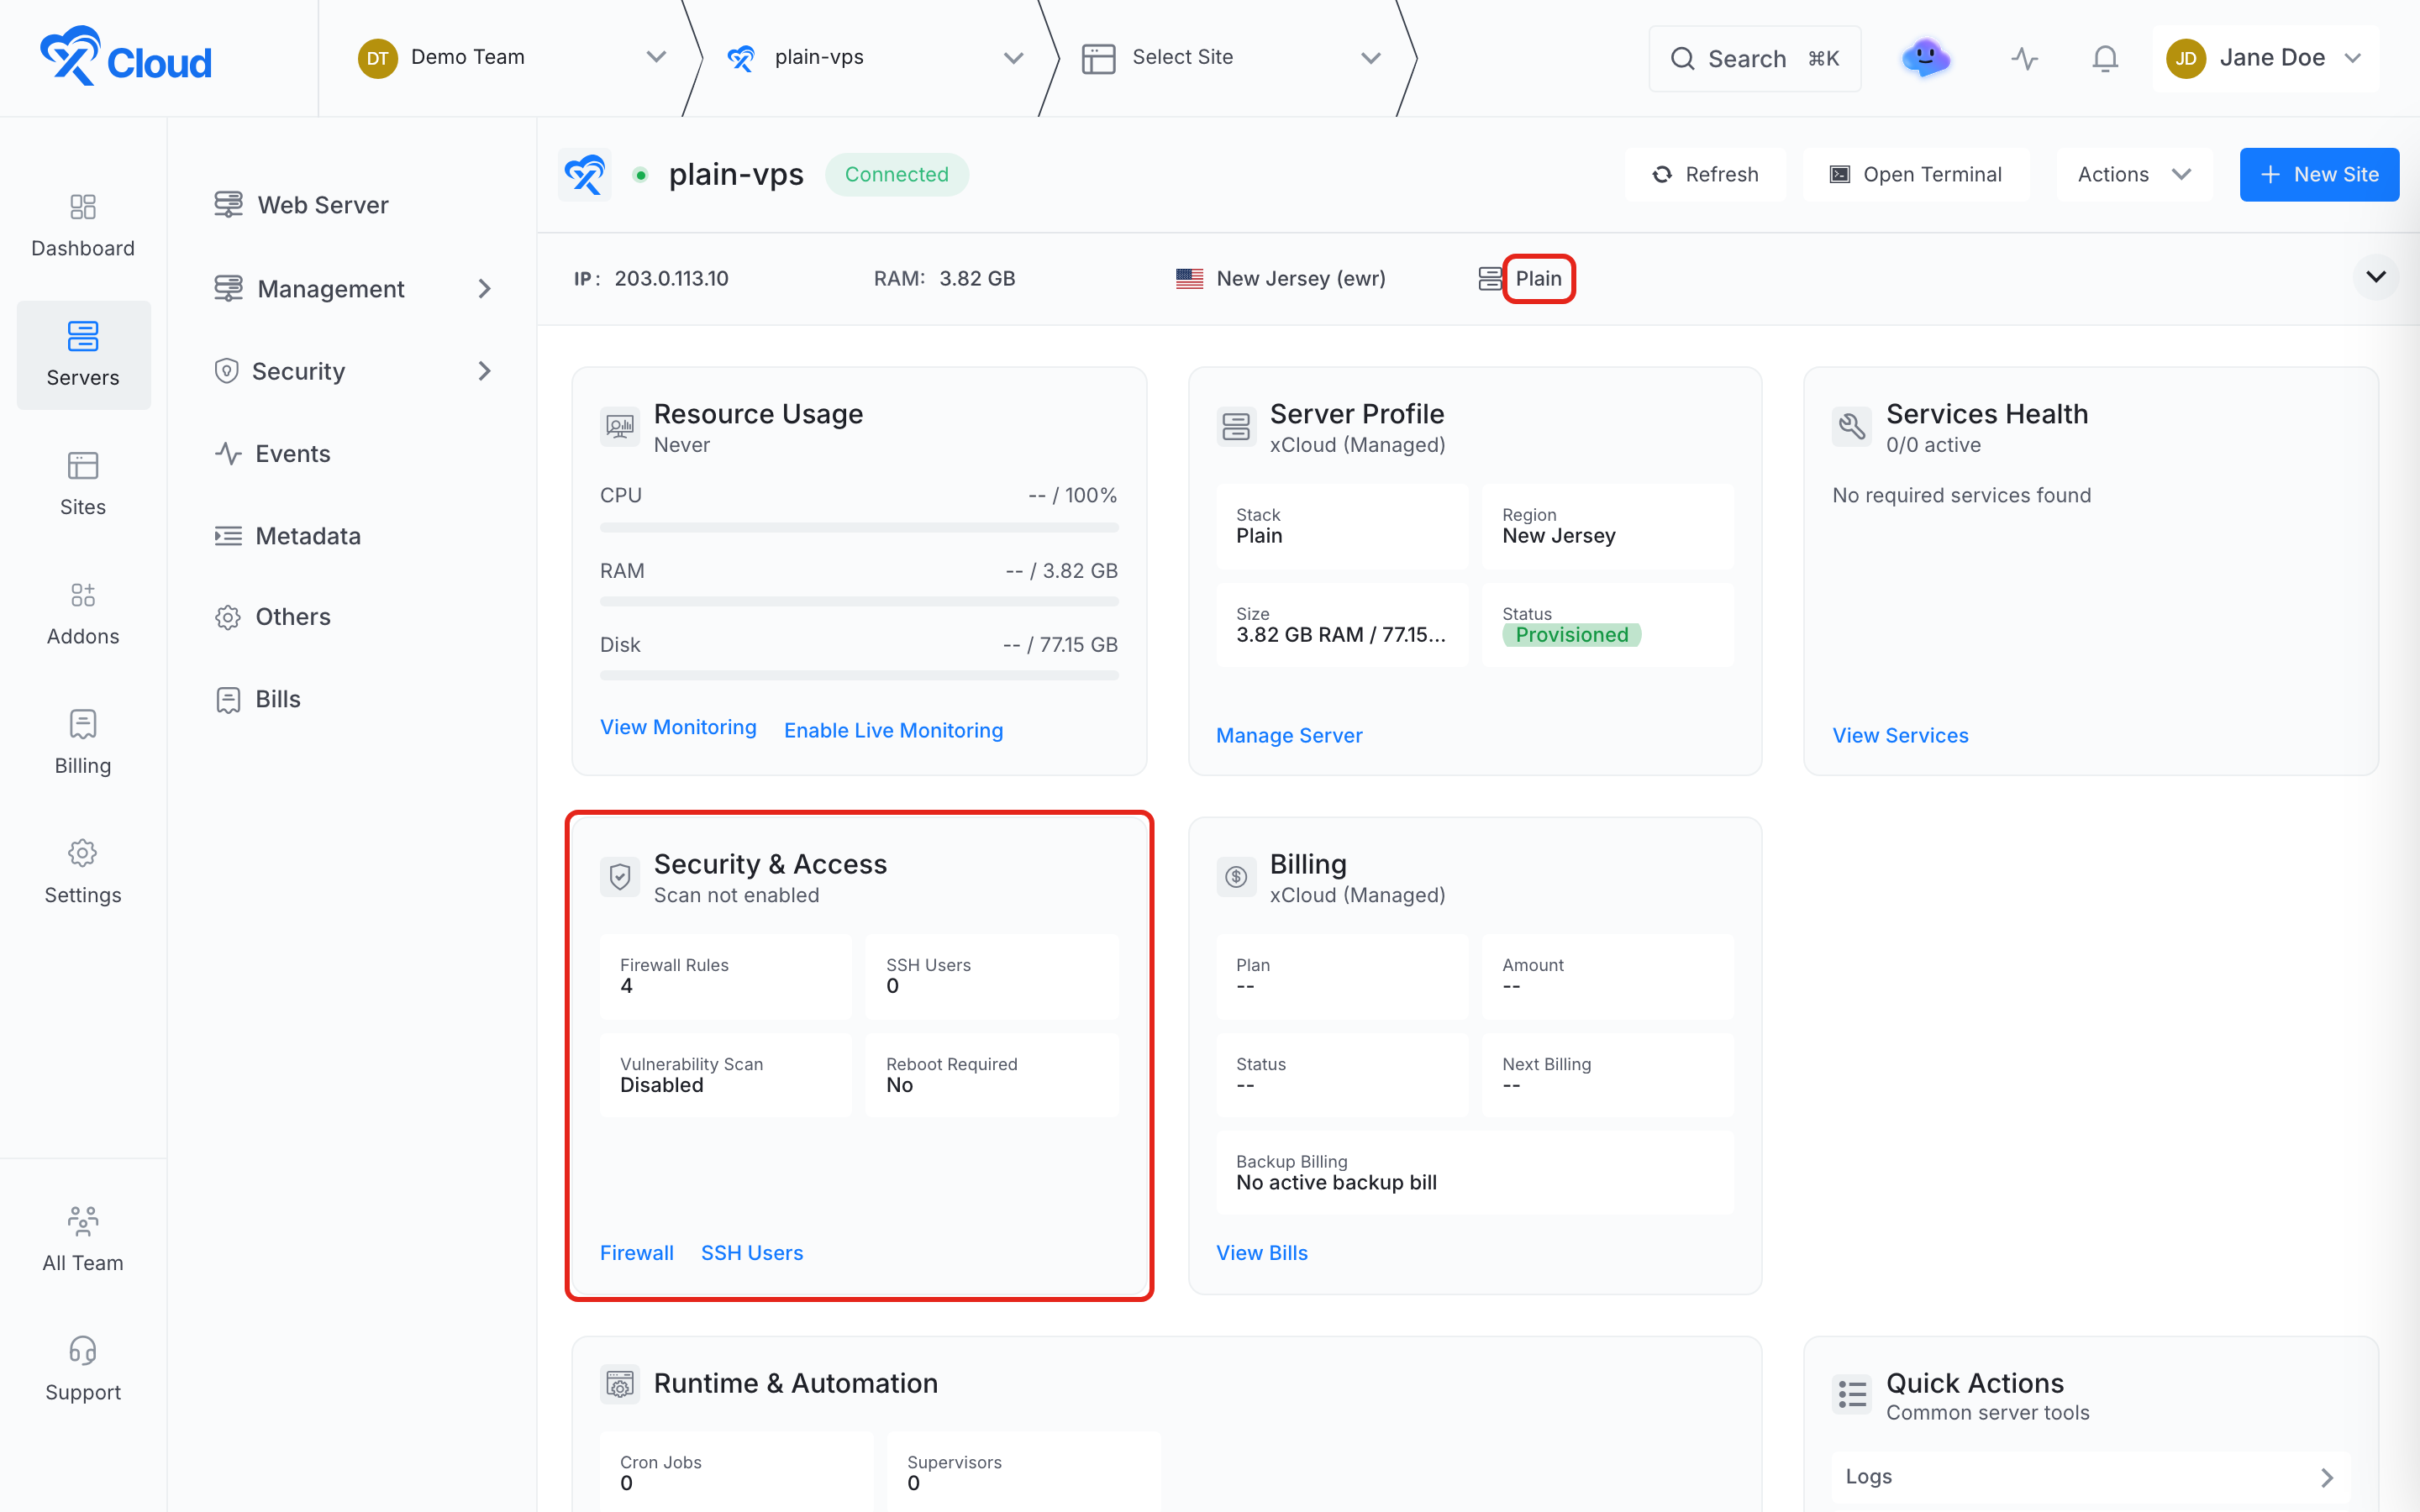Click the Refresh button
Viewport: 2420px width, 1512px height.
tap(1706, 175)
